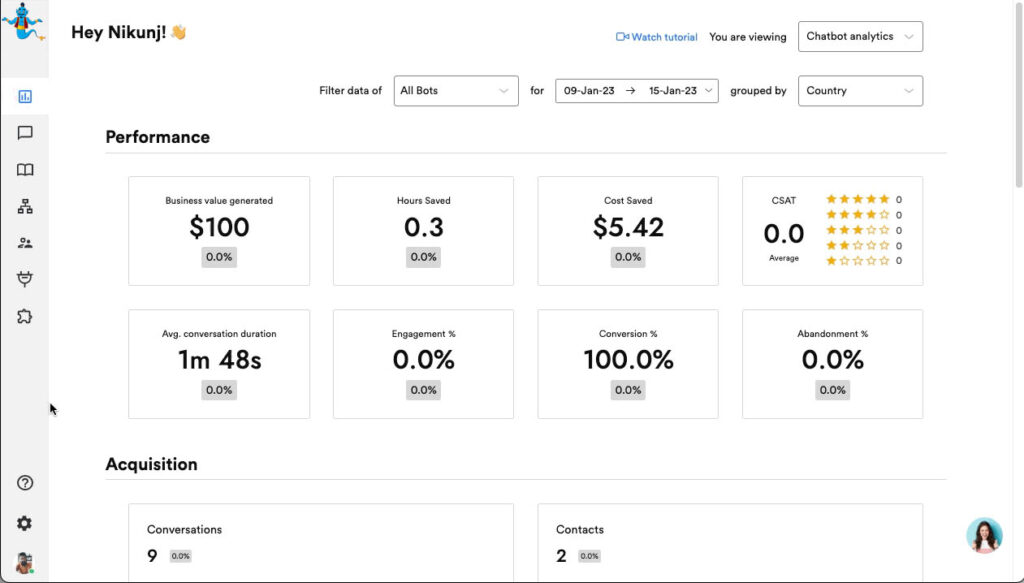Open the analytics bar chart sidebar icon
1024x583 pixels.
[25, 97]
